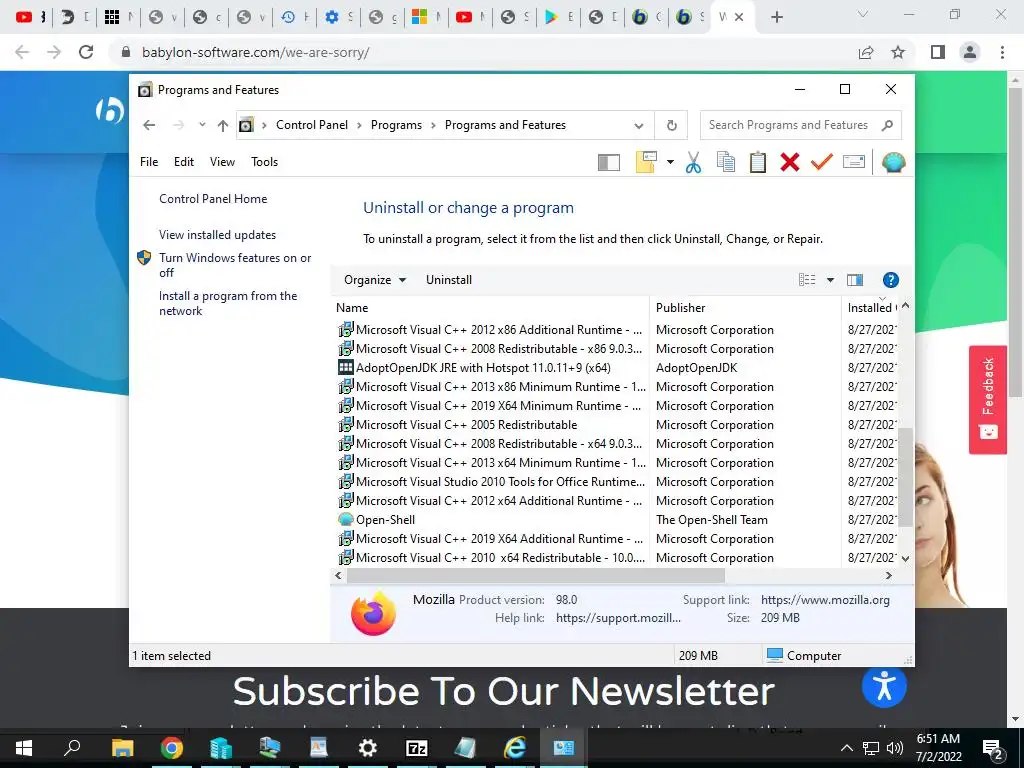Click the Refresh button beside the address bar
Screen dimensions: 1024x768
[671, 125]
